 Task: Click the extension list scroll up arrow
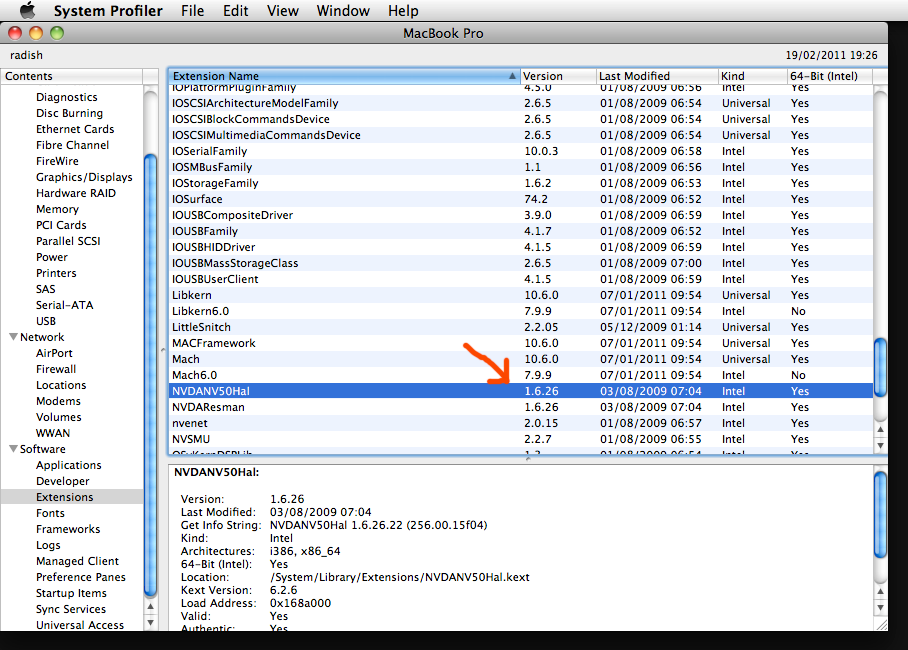click(880, 429)
